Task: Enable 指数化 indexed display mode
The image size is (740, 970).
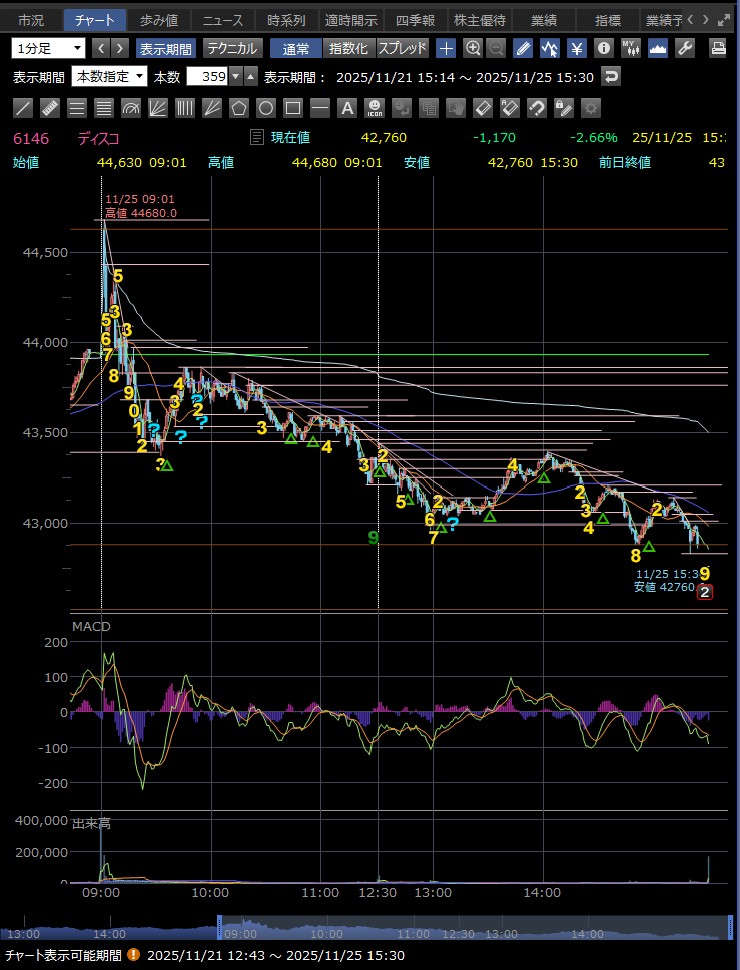Action: (348, 48)
